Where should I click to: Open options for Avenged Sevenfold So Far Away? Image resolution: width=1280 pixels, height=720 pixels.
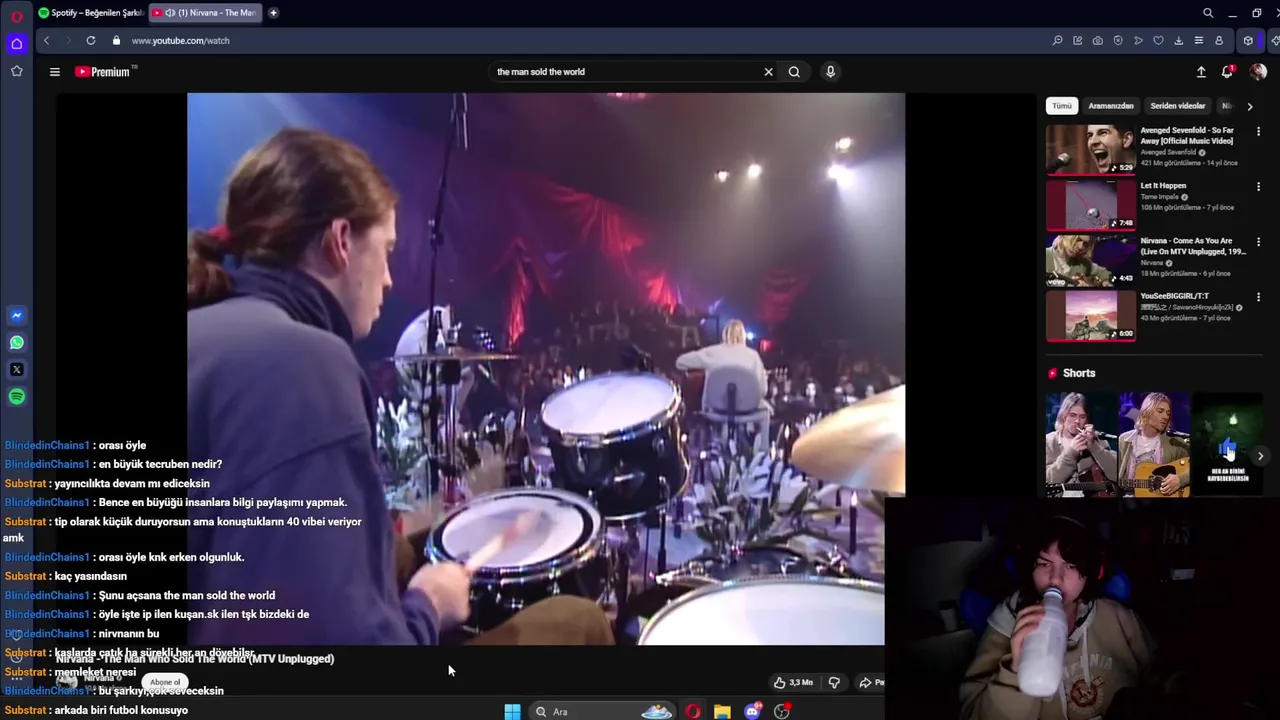1258,131
